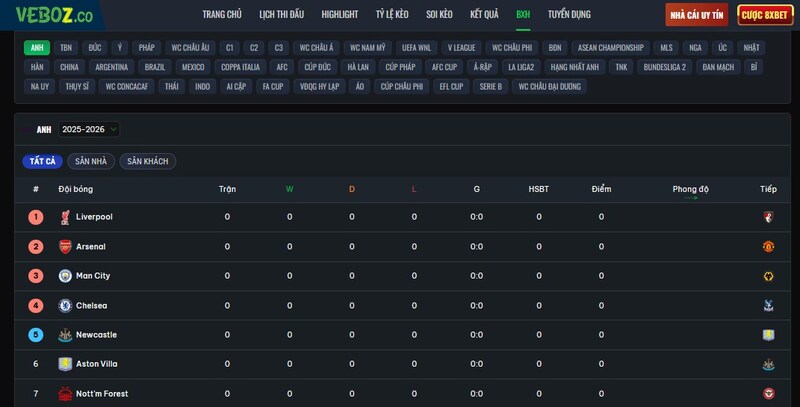Click NHÀ CÁI UY TÍN button
This screenshot has width=800, height=407.
(x=696, y=15)
